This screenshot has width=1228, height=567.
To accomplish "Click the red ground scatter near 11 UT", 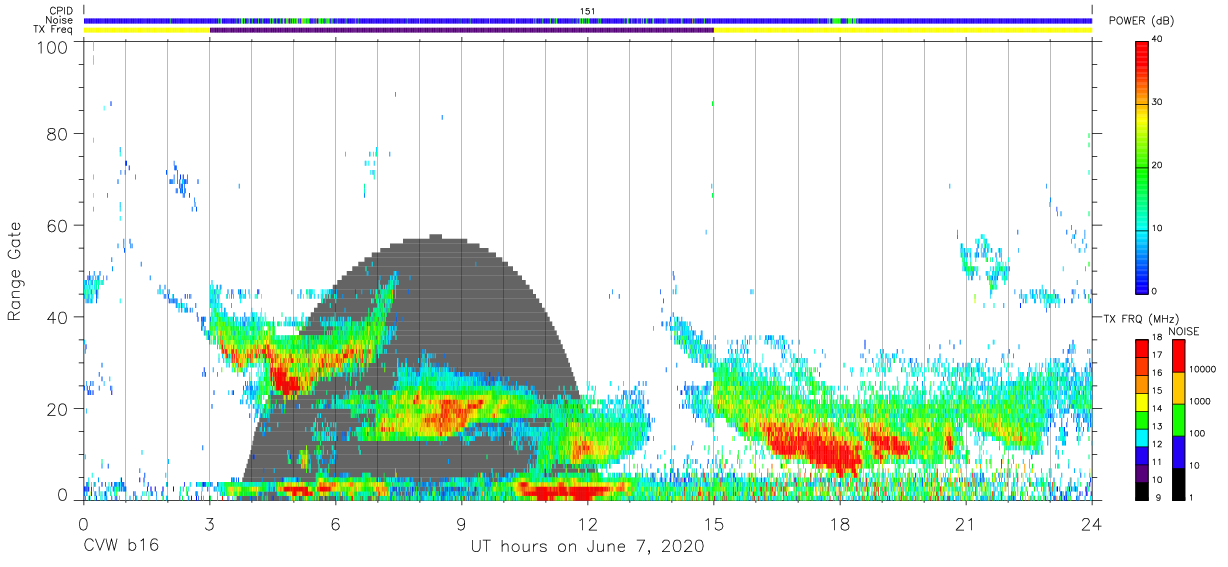I will coord(560,490).
